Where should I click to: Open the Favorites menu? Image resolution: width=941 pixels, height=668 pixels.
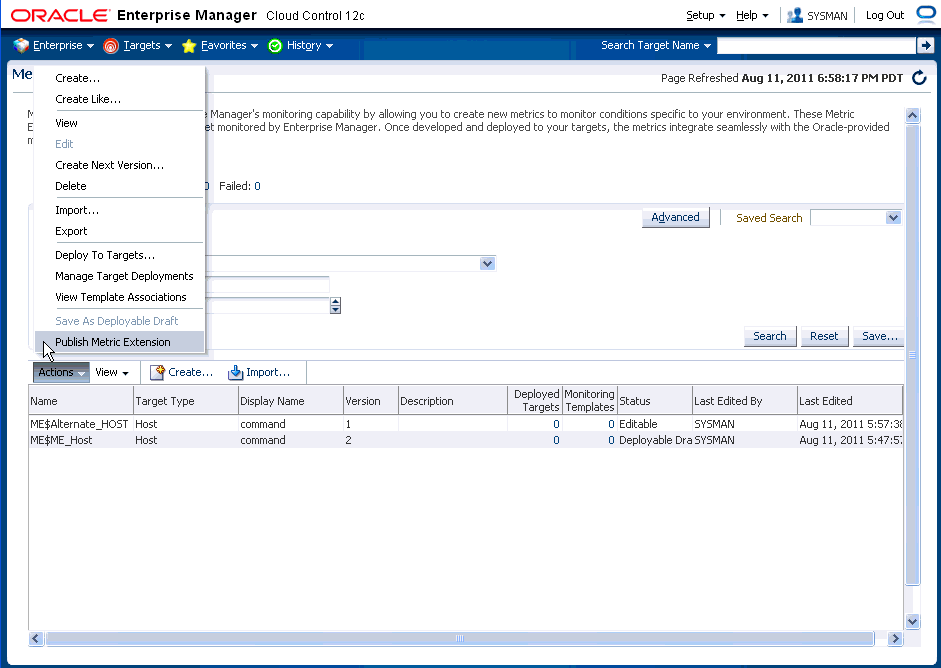229,46
